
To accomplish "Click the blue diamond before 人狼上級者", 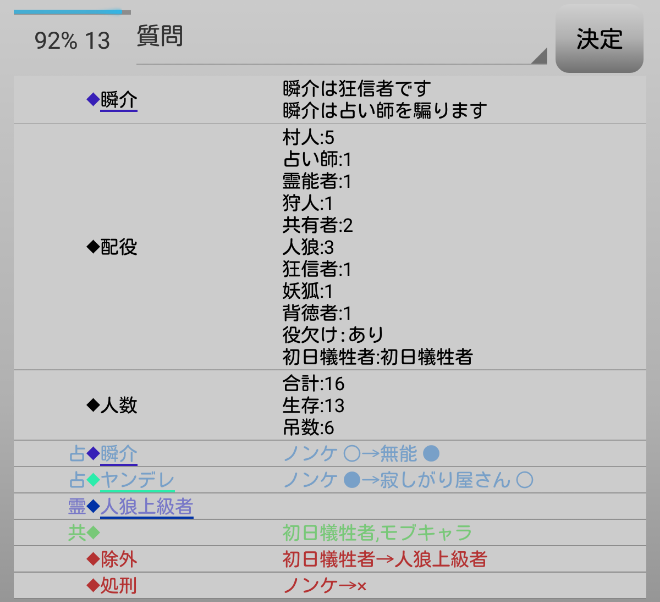I will 94,506.
